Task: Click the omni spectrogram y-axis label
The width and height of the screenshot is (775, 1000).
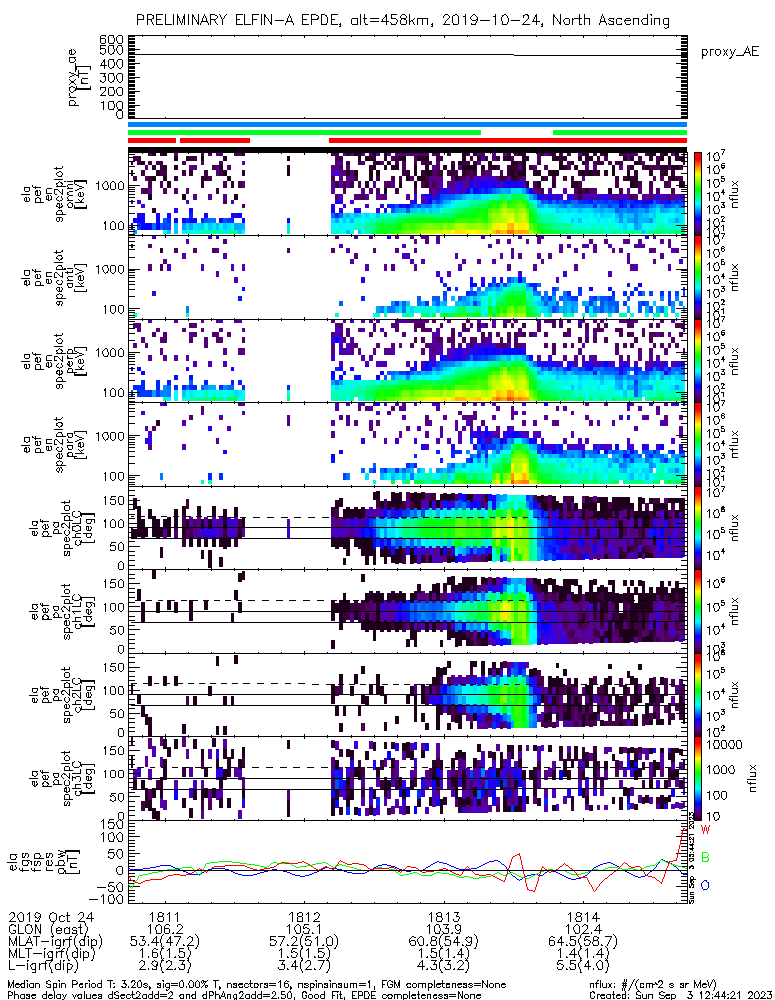Action: (x=54, y=194)
